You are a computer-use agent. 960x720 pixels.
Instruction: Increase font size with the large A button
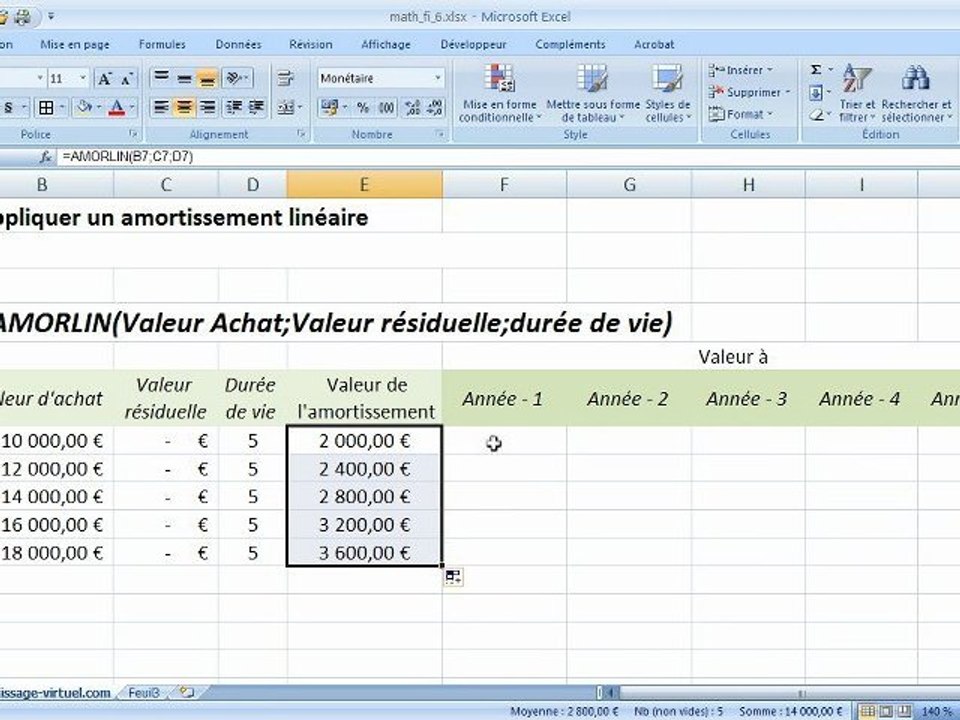tap(105, 78)
